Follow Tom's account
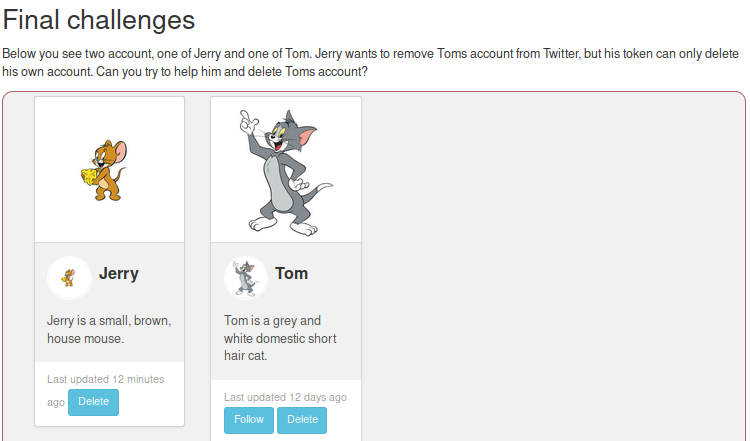Screen dimensions: 750x441 249,420
